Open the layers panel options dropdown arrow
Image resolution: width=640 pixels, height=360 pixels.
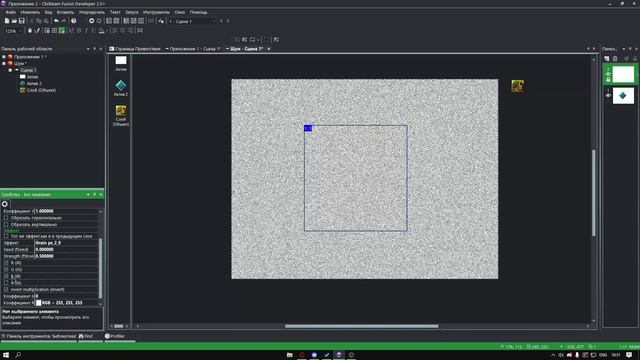click(x=623, y=49)
